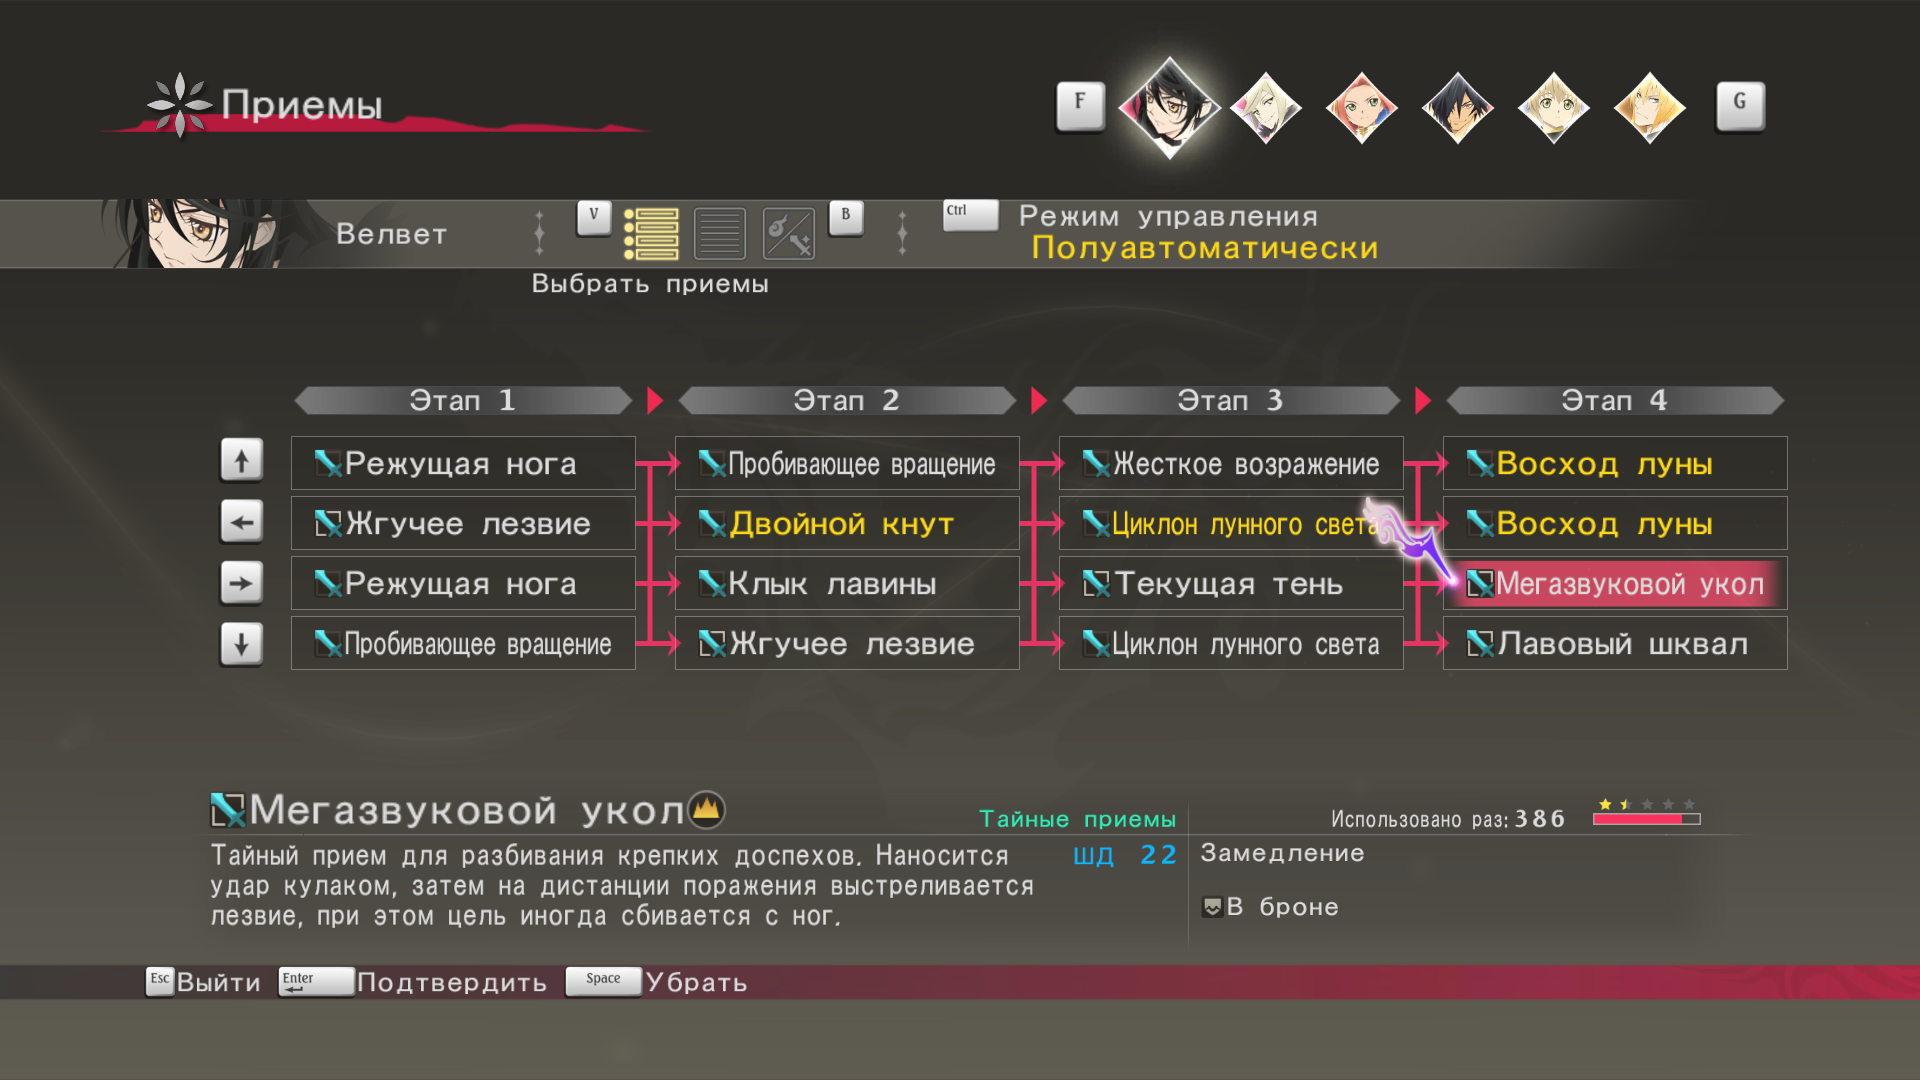Click Esc Выйти to exit
This screenshot has width=1920, height=1080.
tap(203, 982)
